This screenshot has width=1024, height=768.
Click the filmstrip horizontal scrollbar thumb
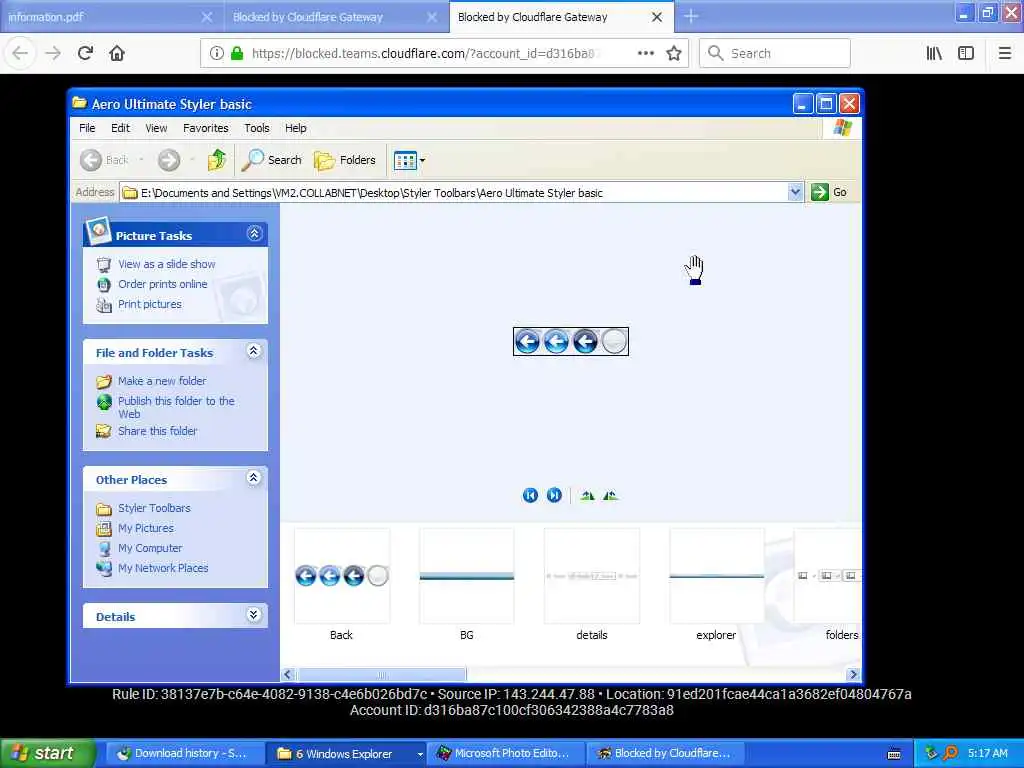[x=381, y=675]
